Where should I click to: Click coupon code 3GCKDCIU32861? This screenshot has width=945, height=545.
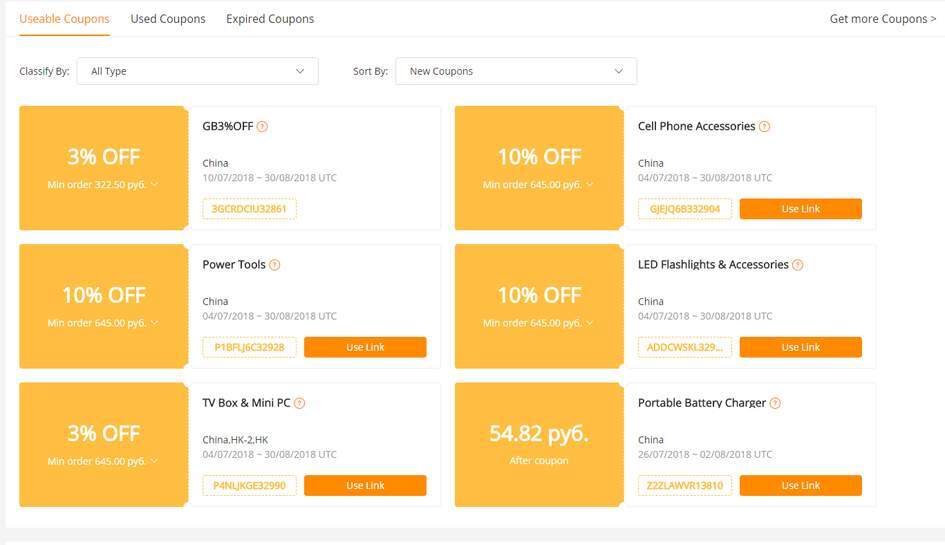click(x=249, y=209)
